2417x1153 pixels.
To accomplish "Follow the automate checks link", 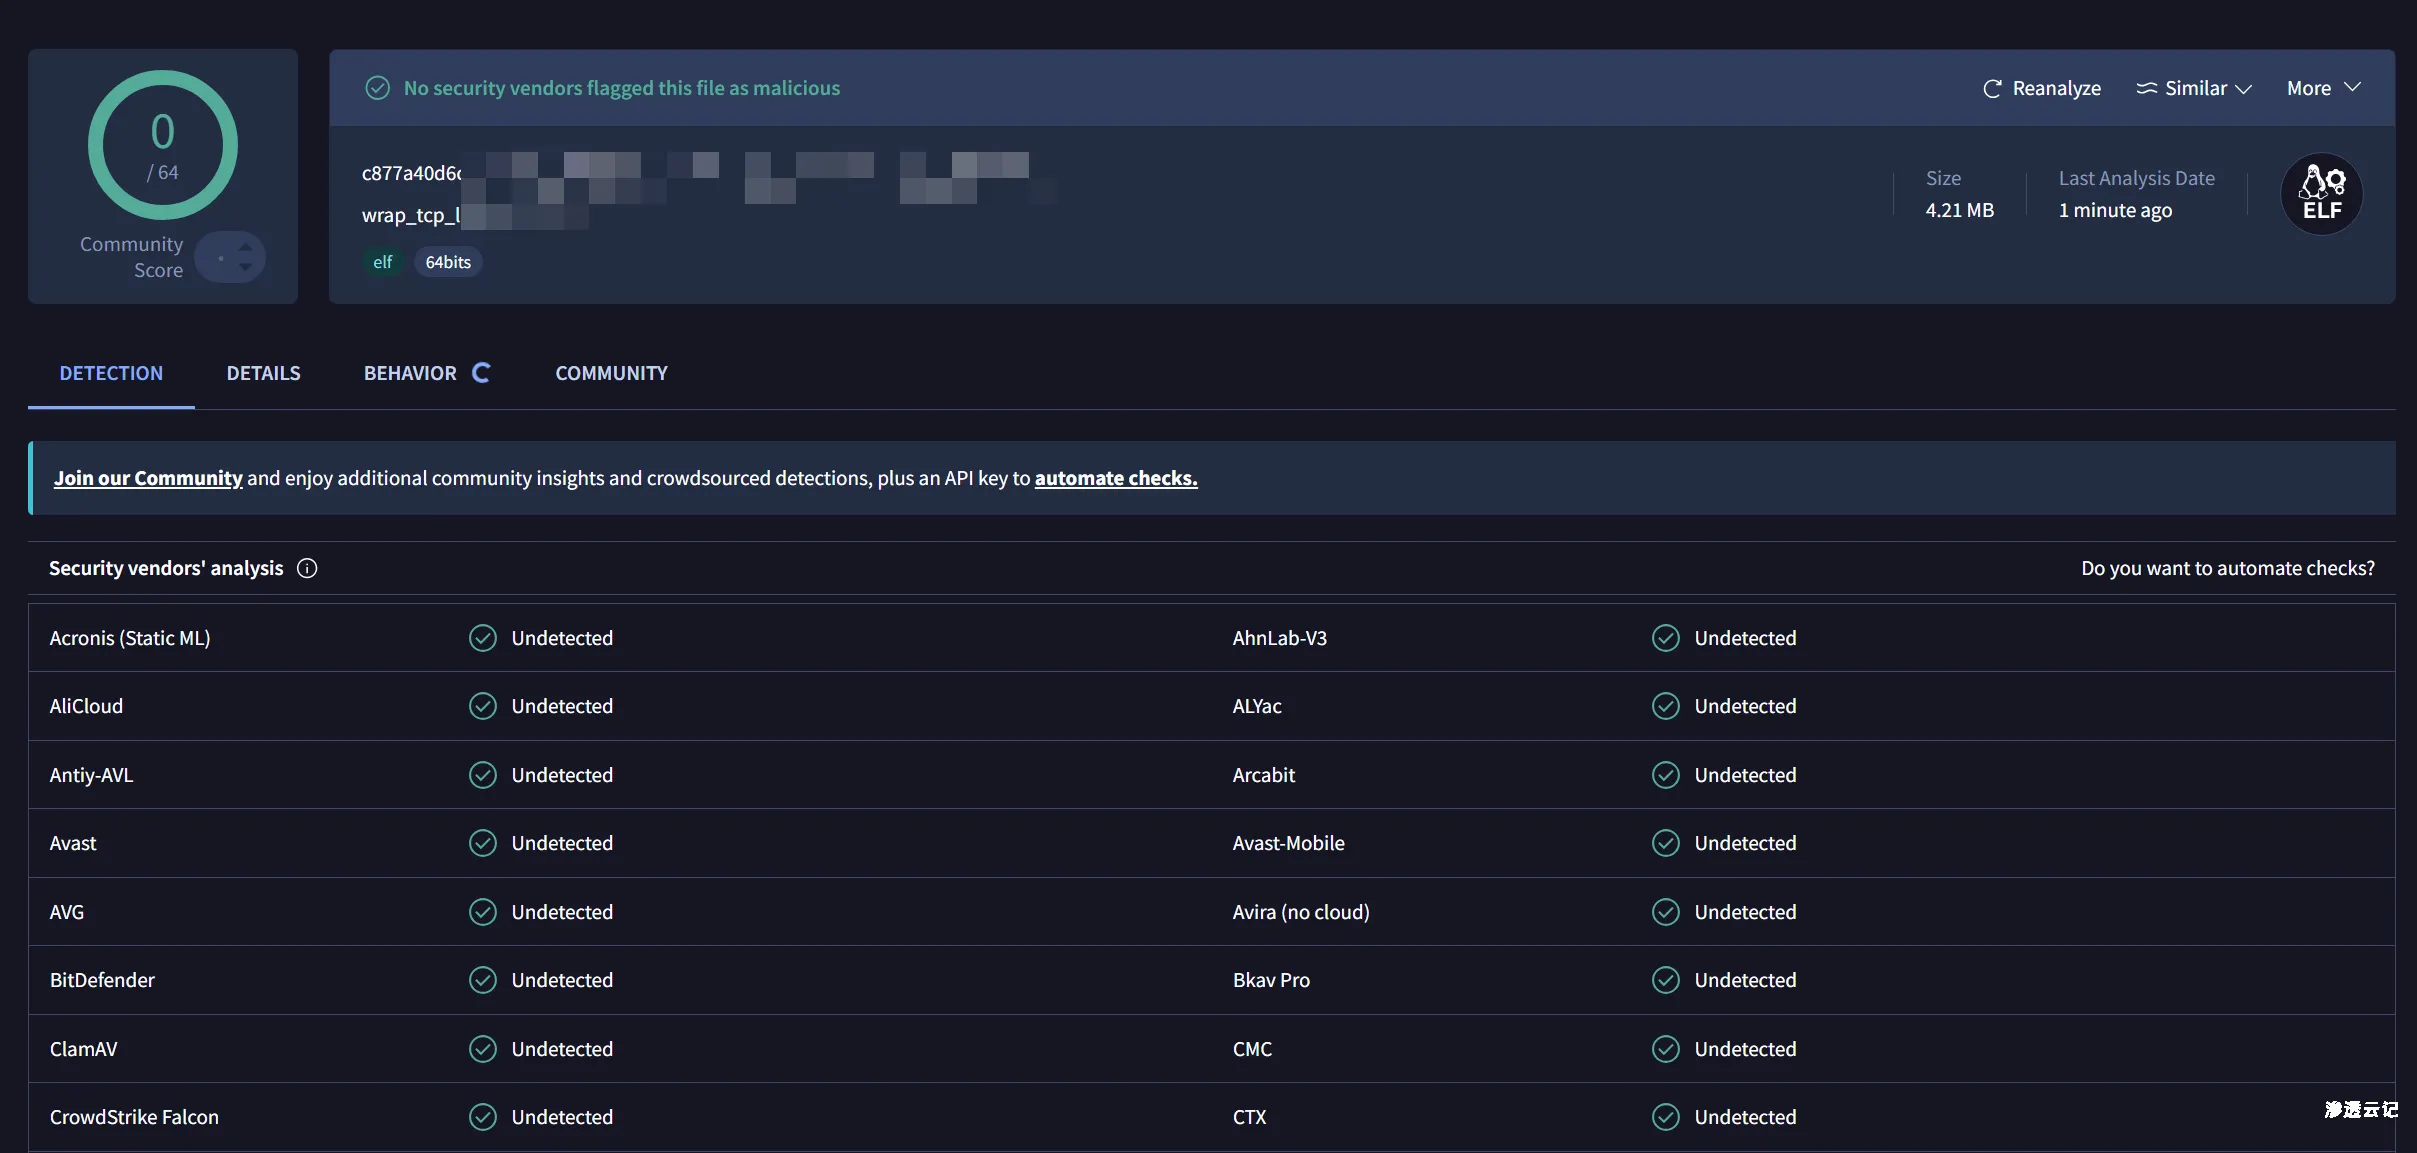I will 1116,478.
